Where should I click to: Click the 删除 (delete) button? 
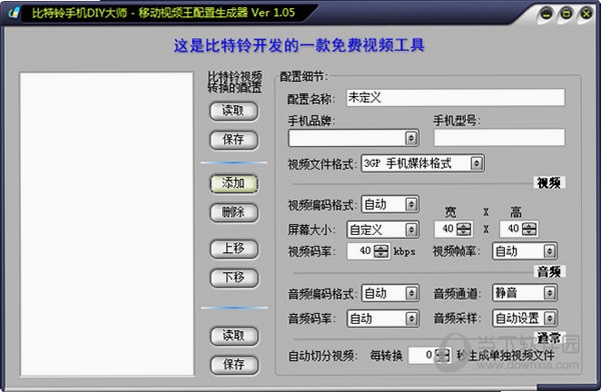234,212
